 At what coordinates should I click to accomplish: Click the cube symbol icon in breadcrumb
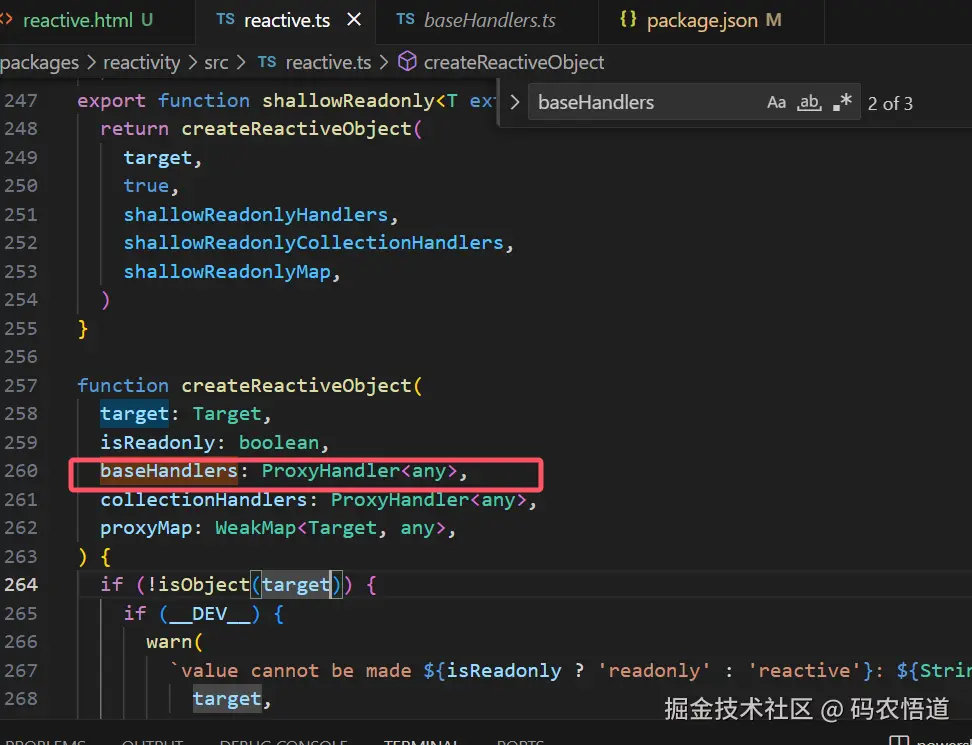click(x=407, y=62)
